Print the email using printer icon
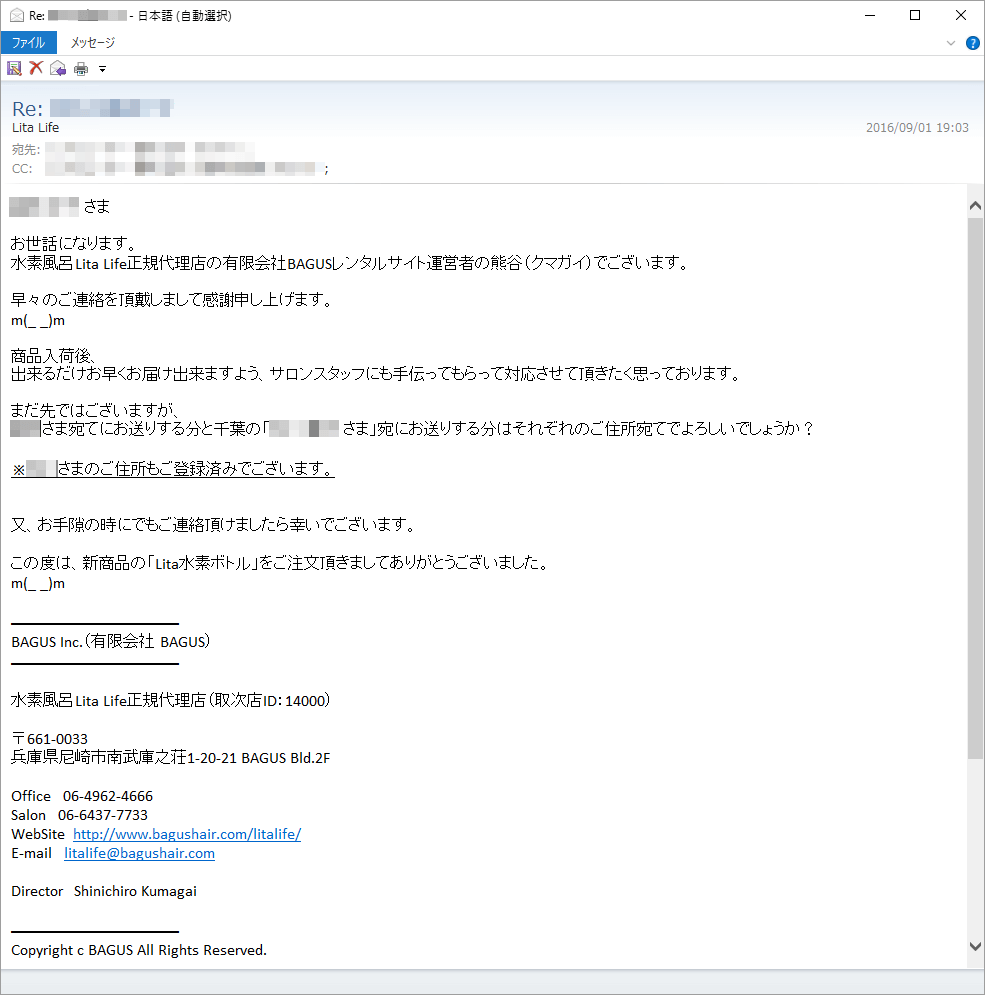This screenshot has width=985, height=995. [81, 69]
